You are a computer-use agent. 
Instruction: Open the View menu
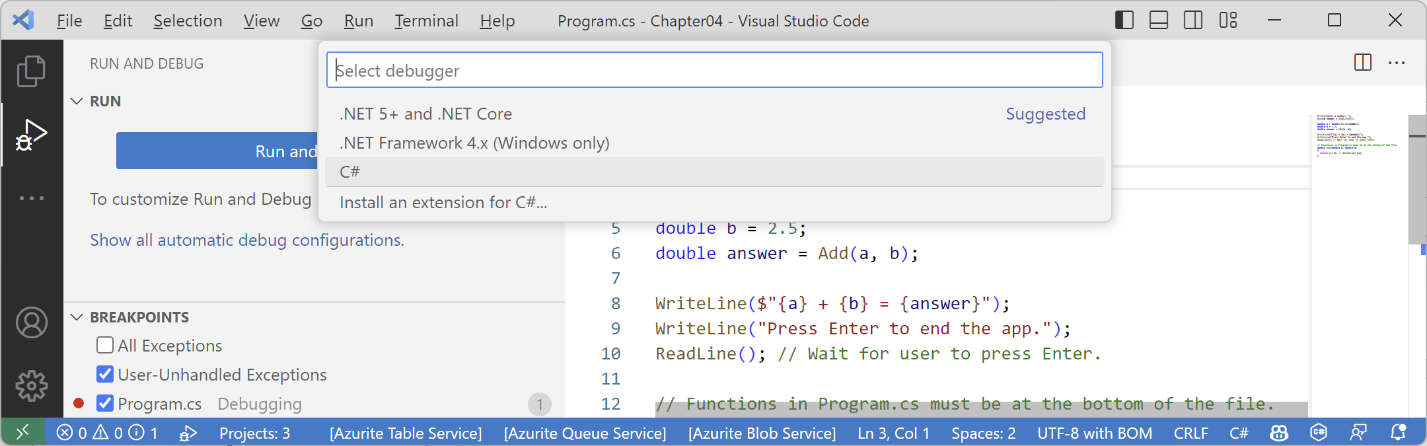pyautogui.click(x=262, y=20)
